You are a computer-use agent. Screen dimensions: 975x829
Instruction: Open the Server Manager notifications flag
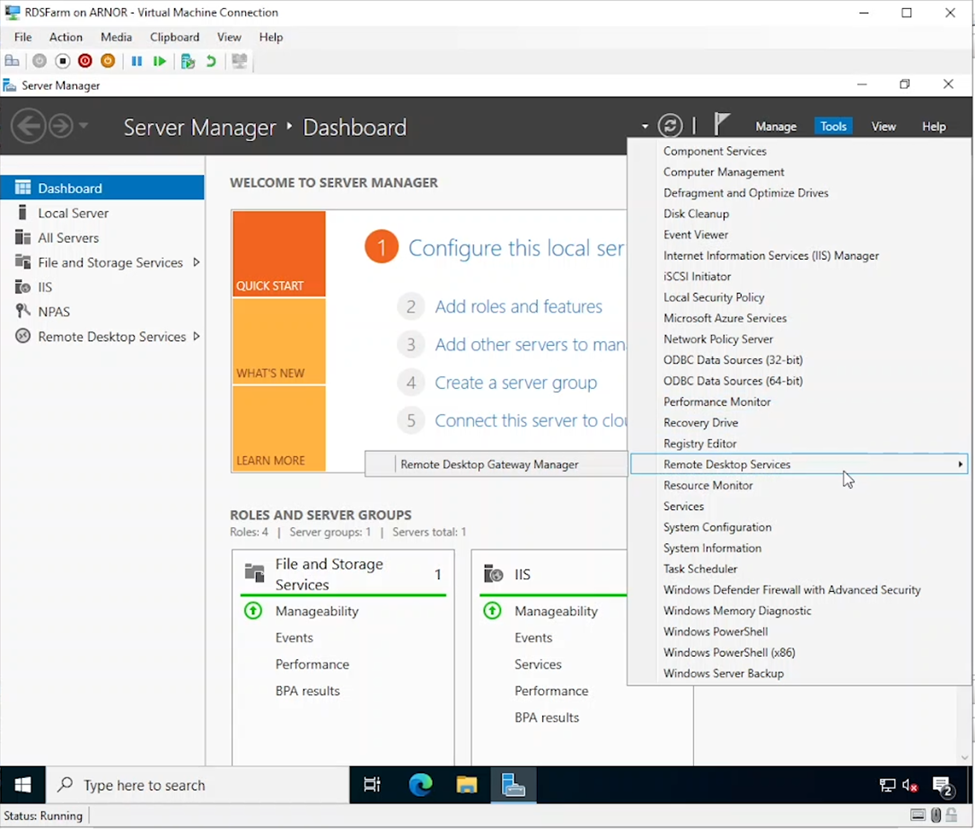[x=722, y=123]
